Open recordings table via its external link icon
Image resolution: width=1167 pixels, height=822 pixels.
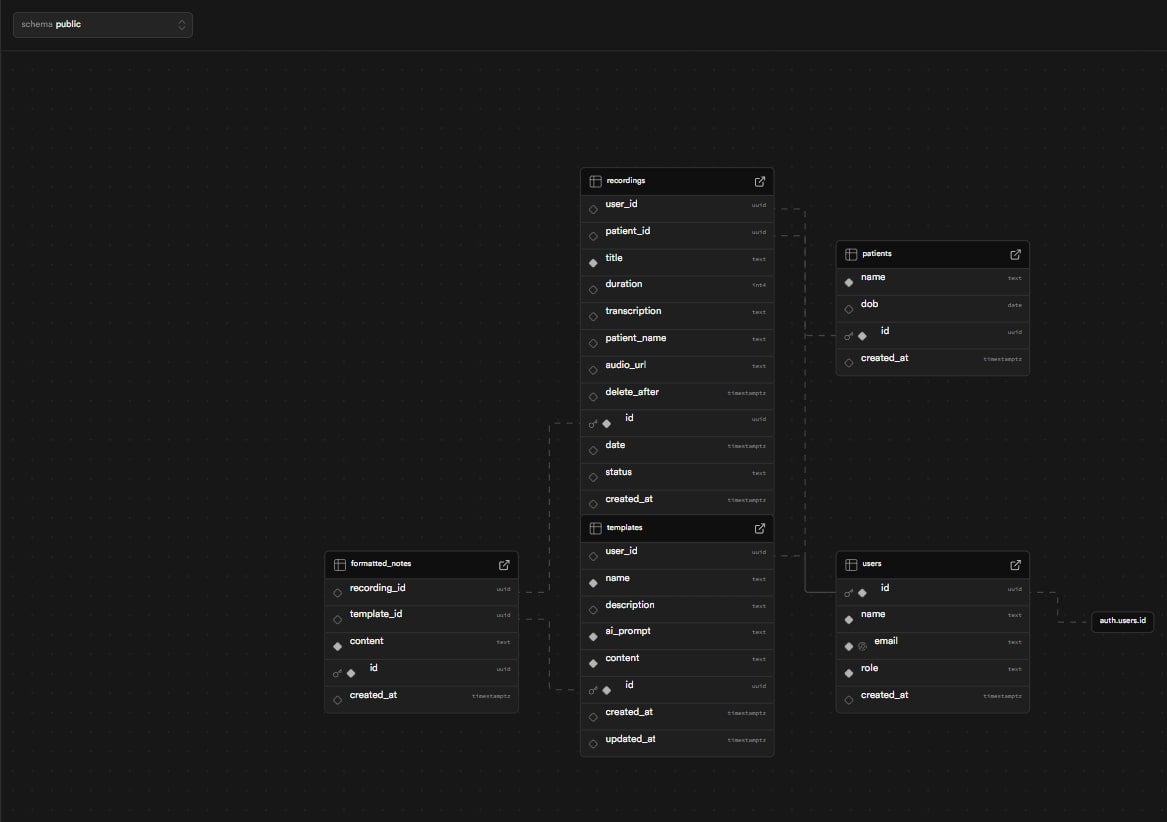[x=759, y=181]
